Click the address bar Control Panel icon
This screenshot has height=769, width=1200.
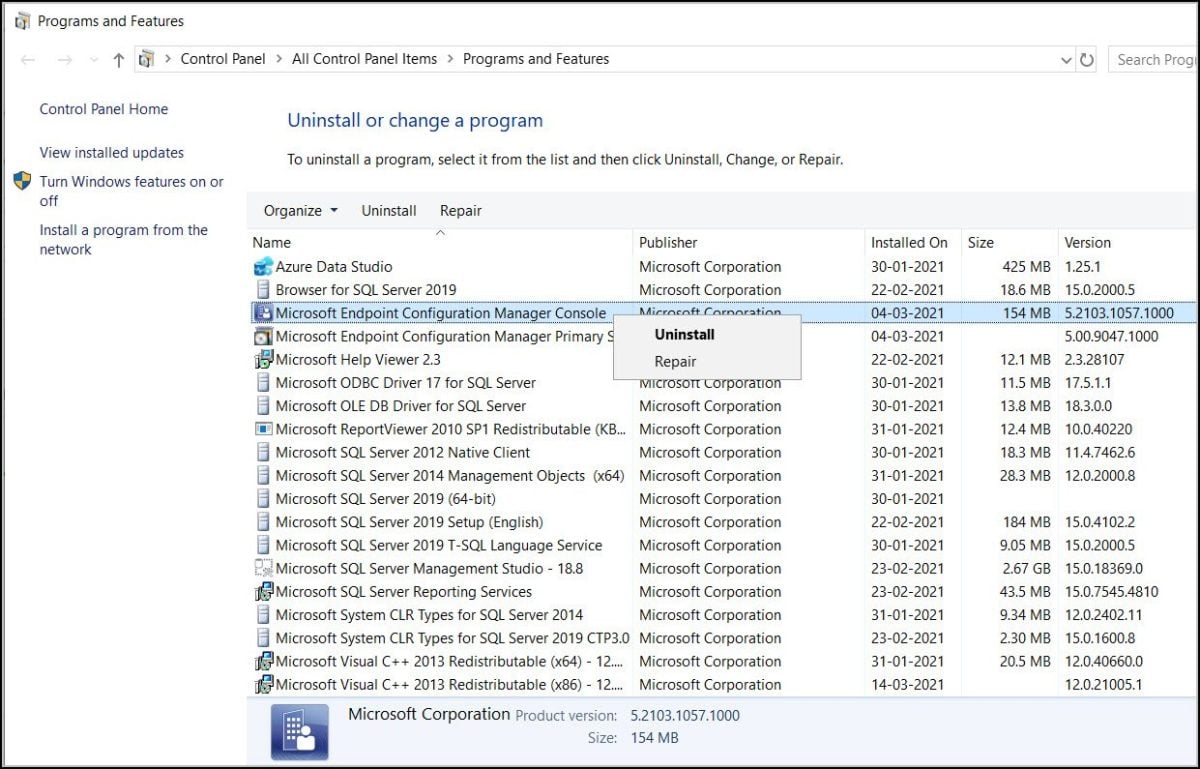point(147,59)
